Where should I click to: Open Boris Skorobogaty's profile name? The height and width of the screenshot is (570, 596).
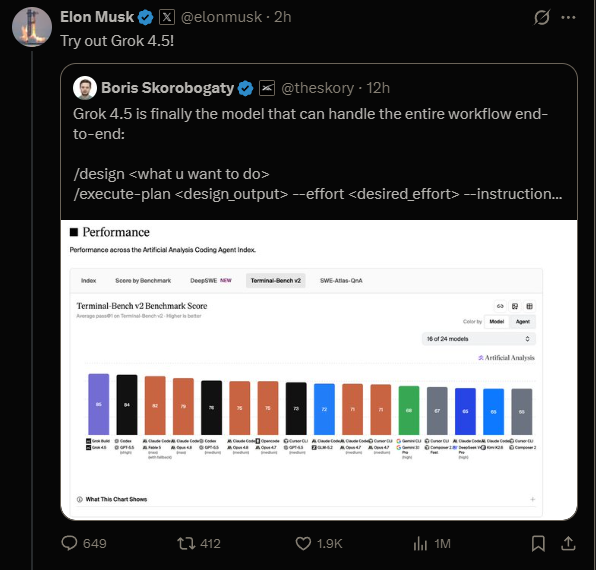coord(168,88)
